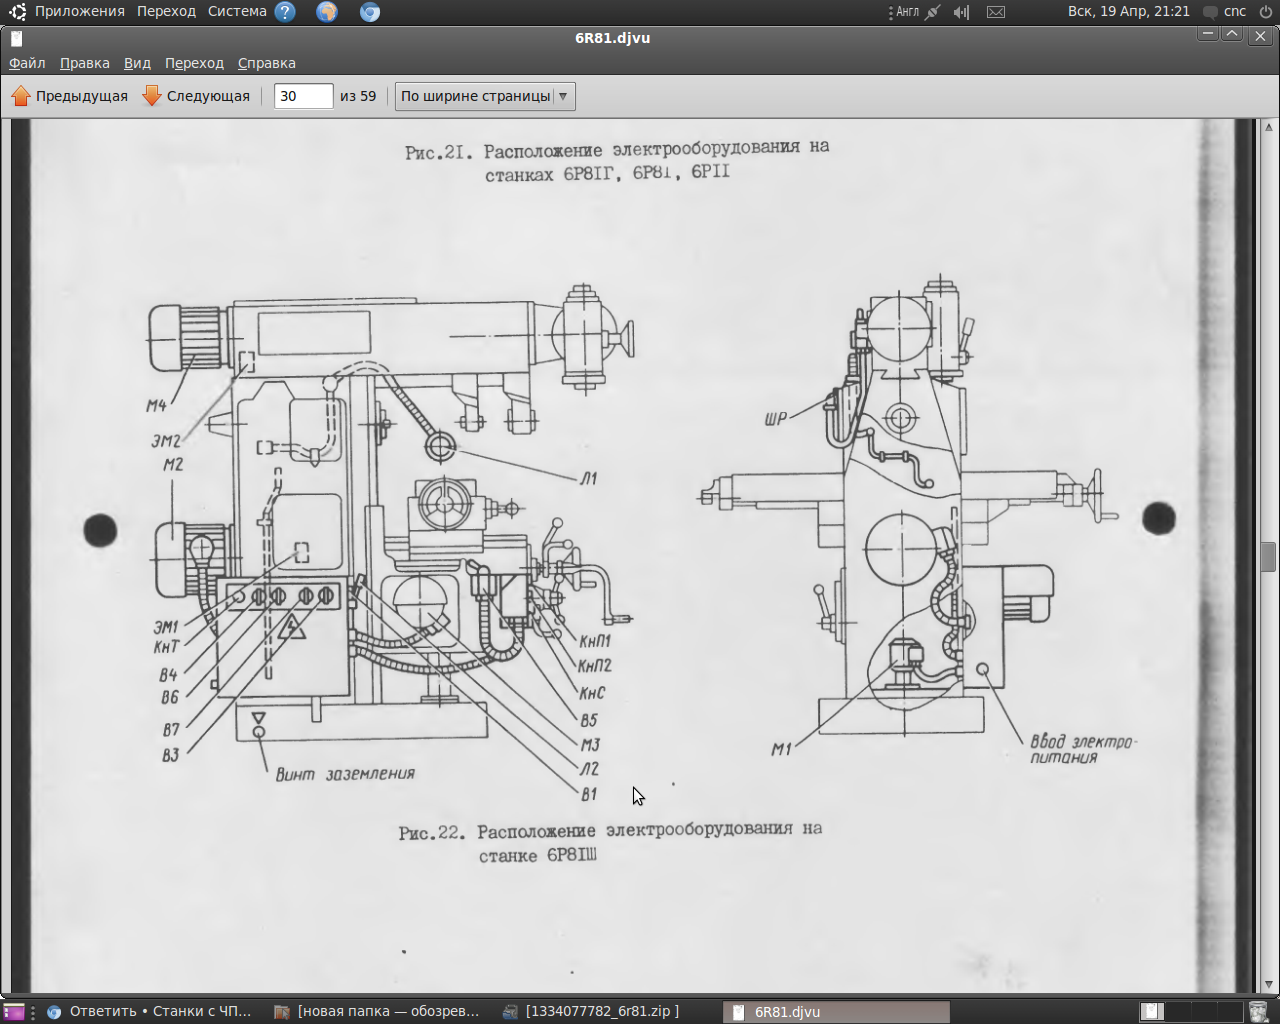Launch Chromium browser from top panel
This screenshot has height=1024, width=1280.
coord(370,12)
